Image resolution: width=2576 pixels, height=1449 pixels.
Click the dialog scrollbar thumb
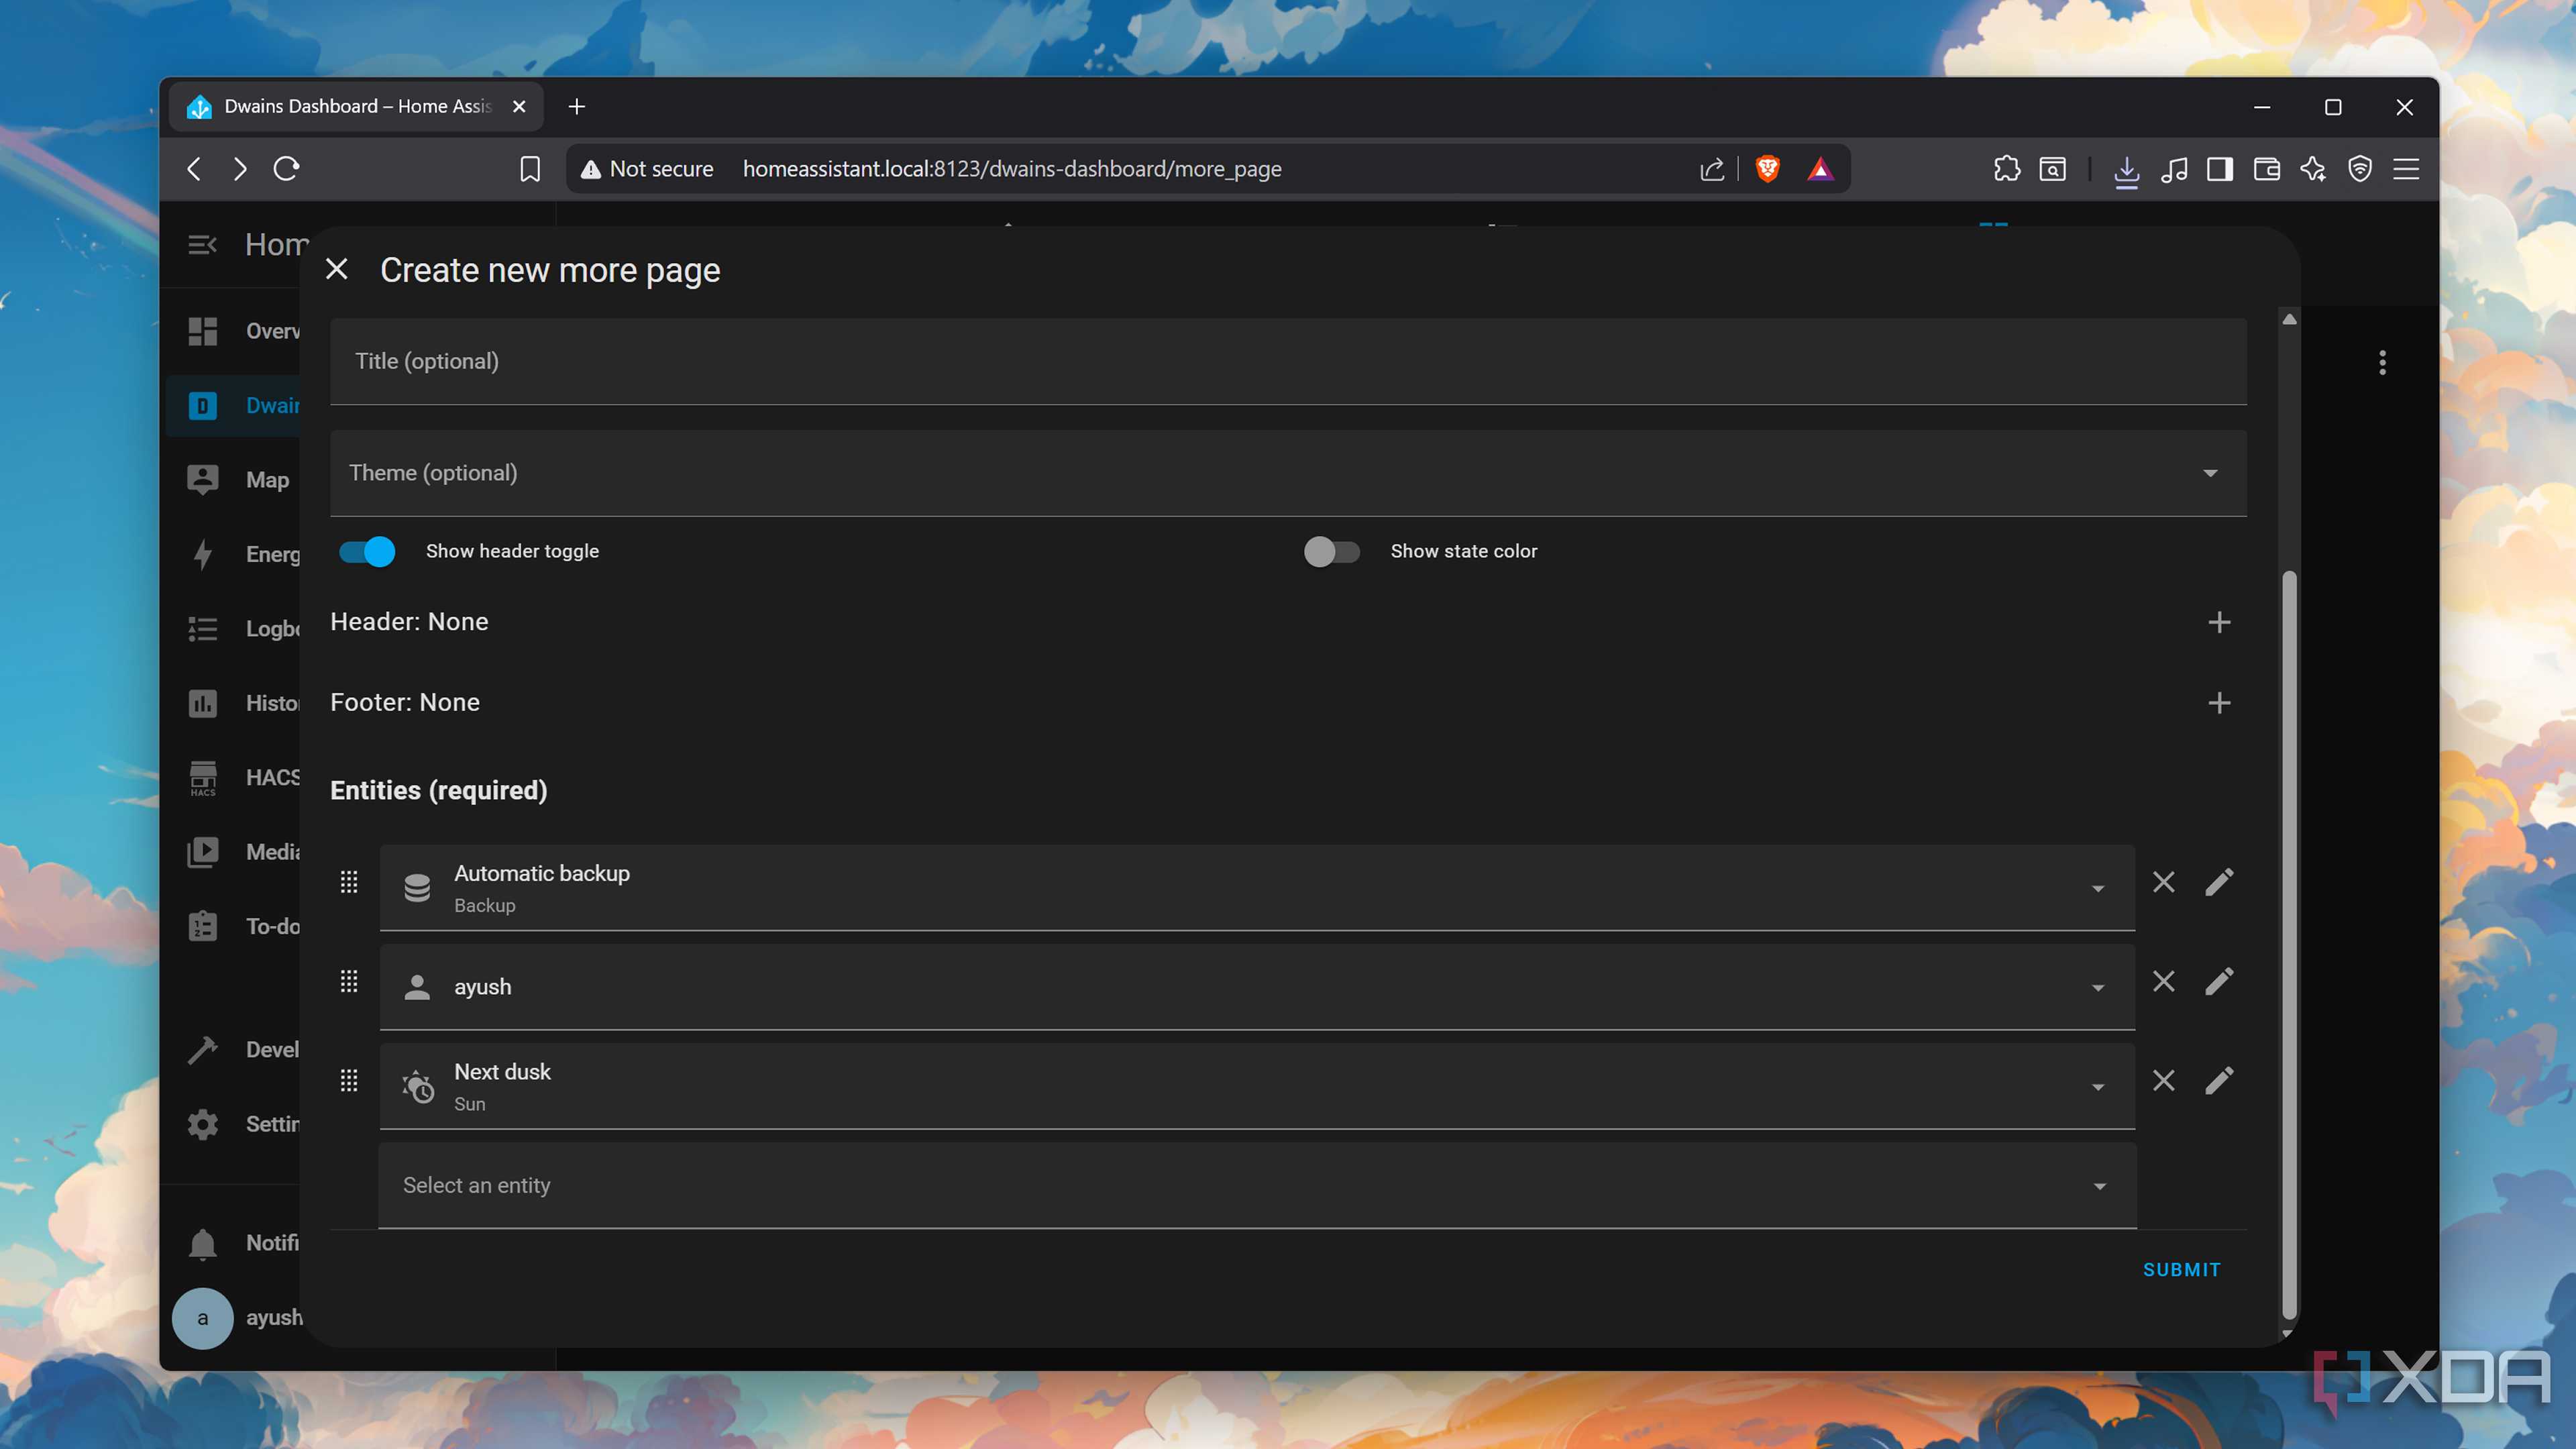click(x=2288, y=944)
